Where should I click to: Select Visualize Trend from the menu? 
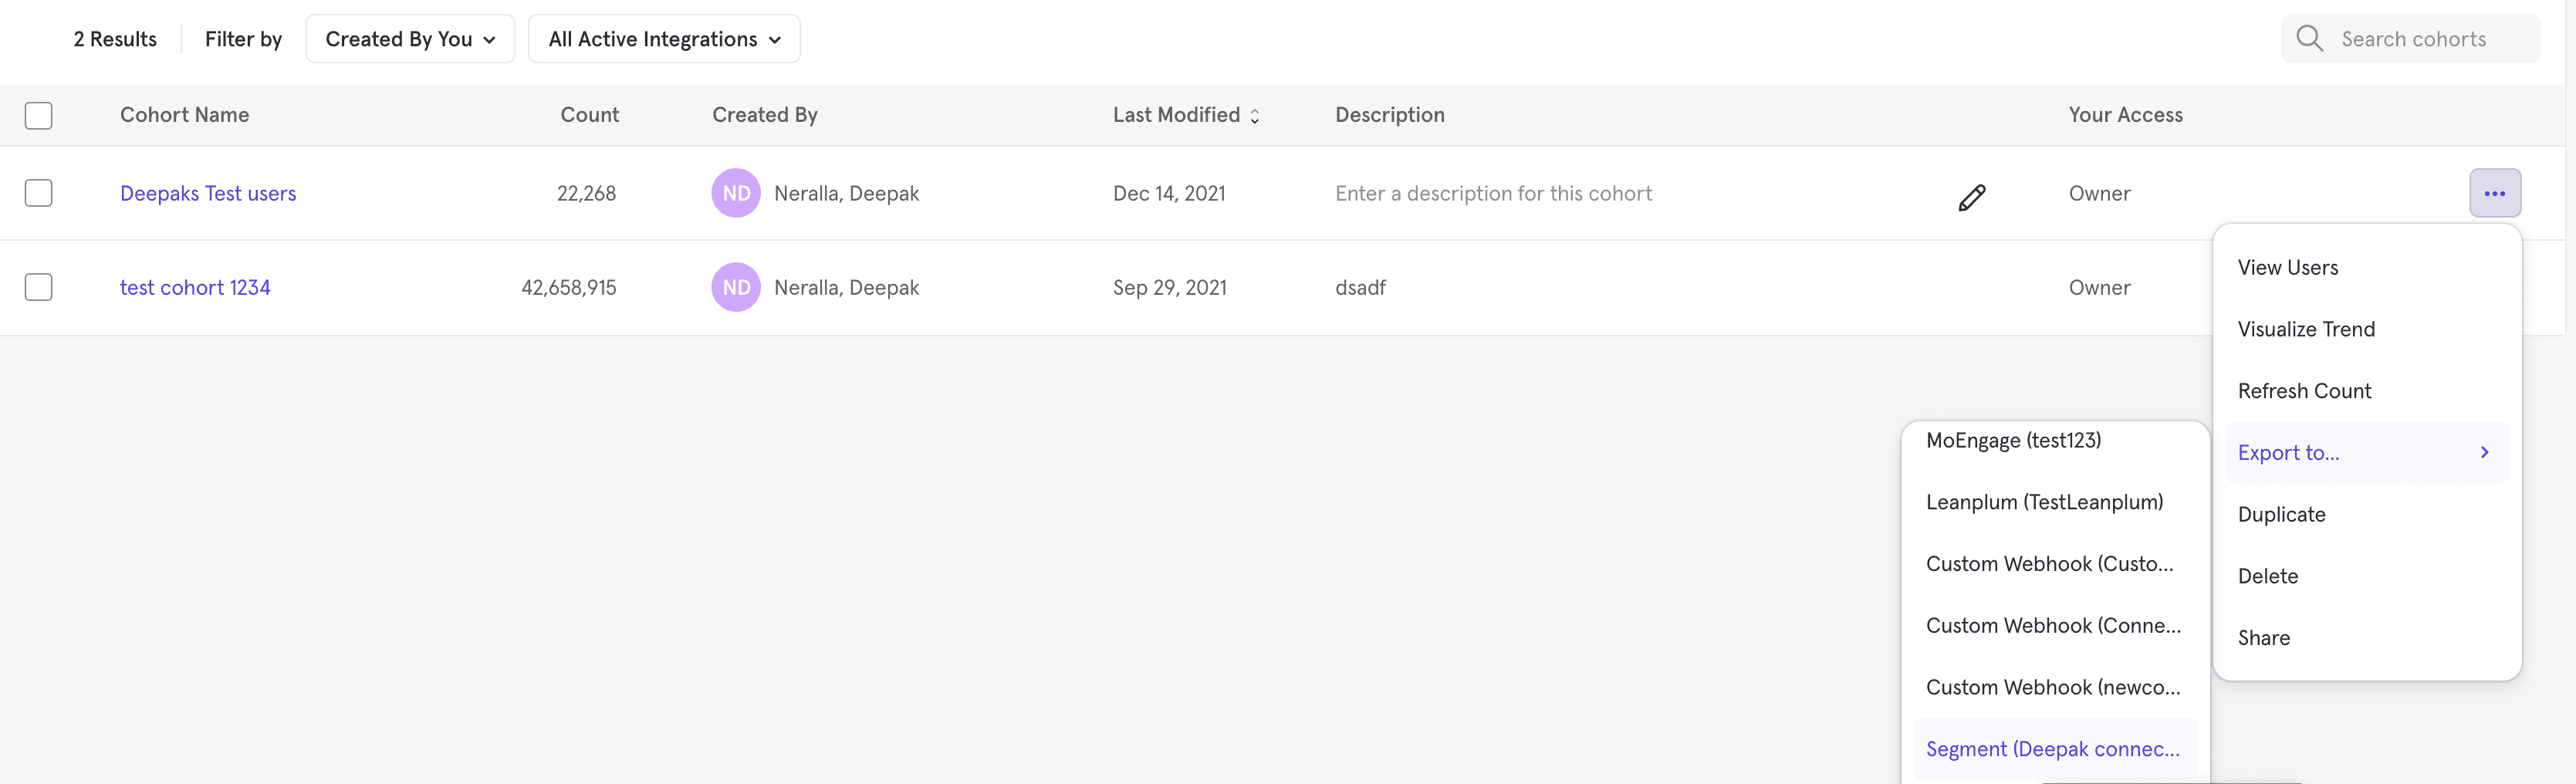pyautogui.click(x=2306, y=328)
